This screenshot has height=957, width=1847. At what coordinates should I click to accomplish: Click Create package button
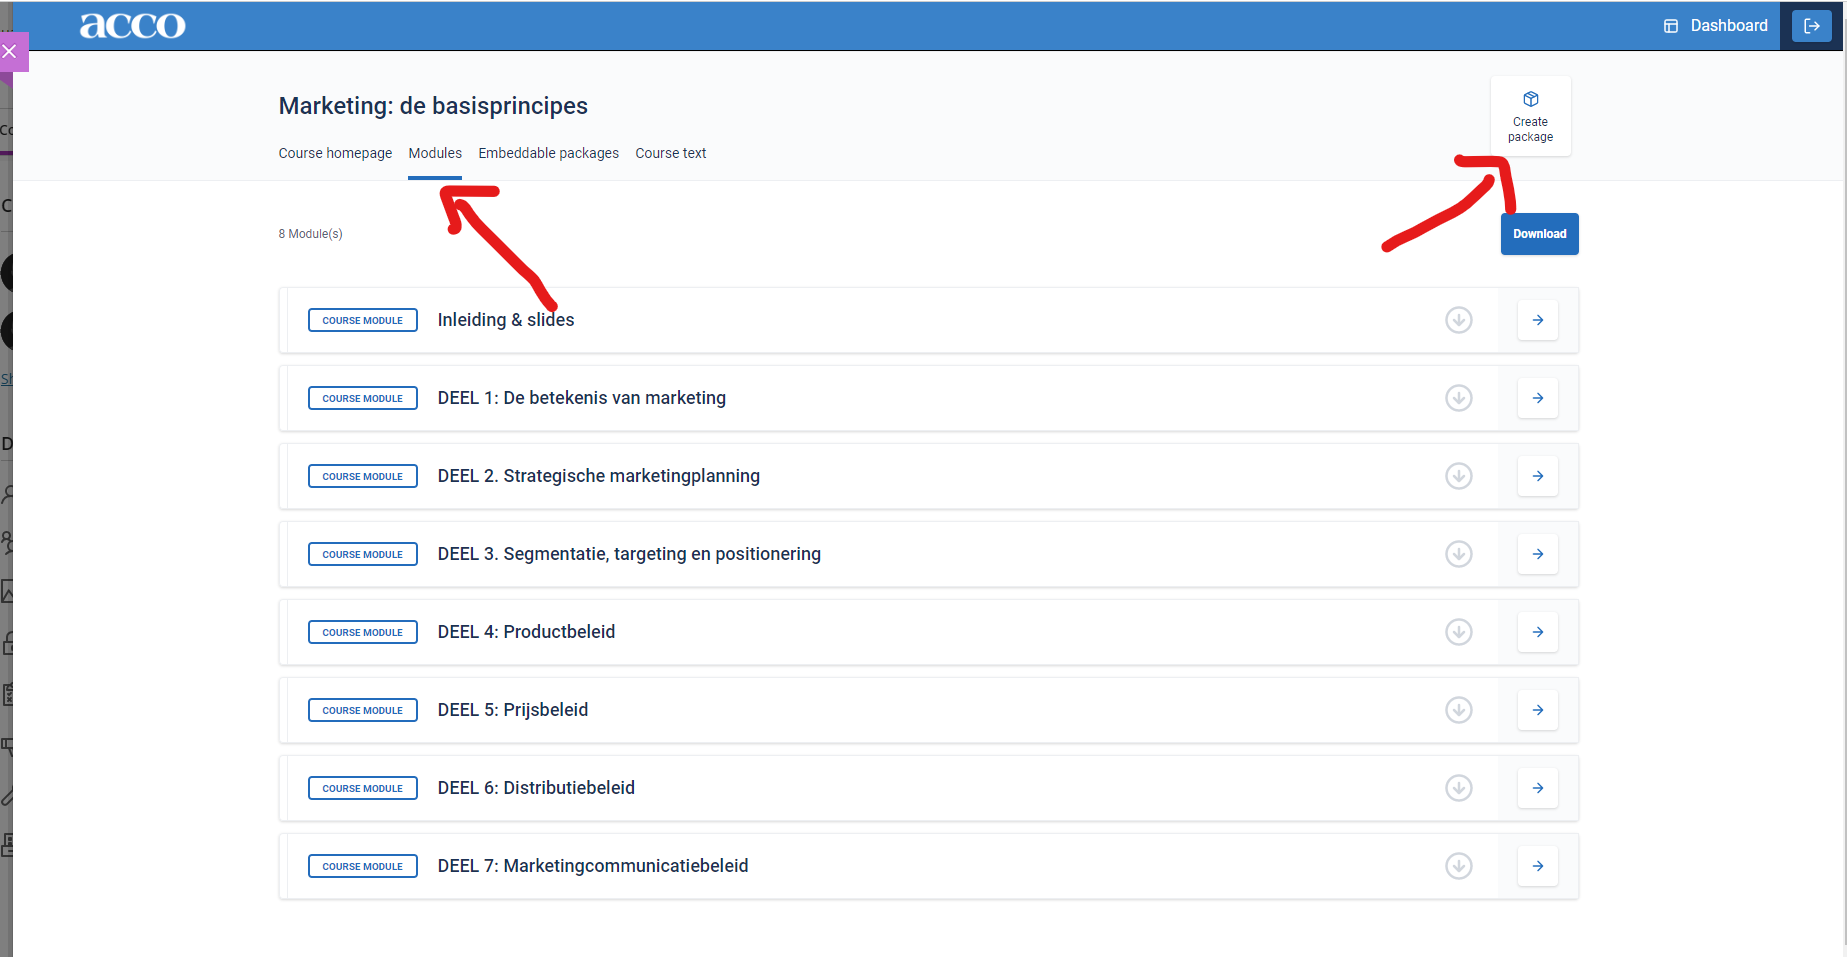tap(1530, 116)
